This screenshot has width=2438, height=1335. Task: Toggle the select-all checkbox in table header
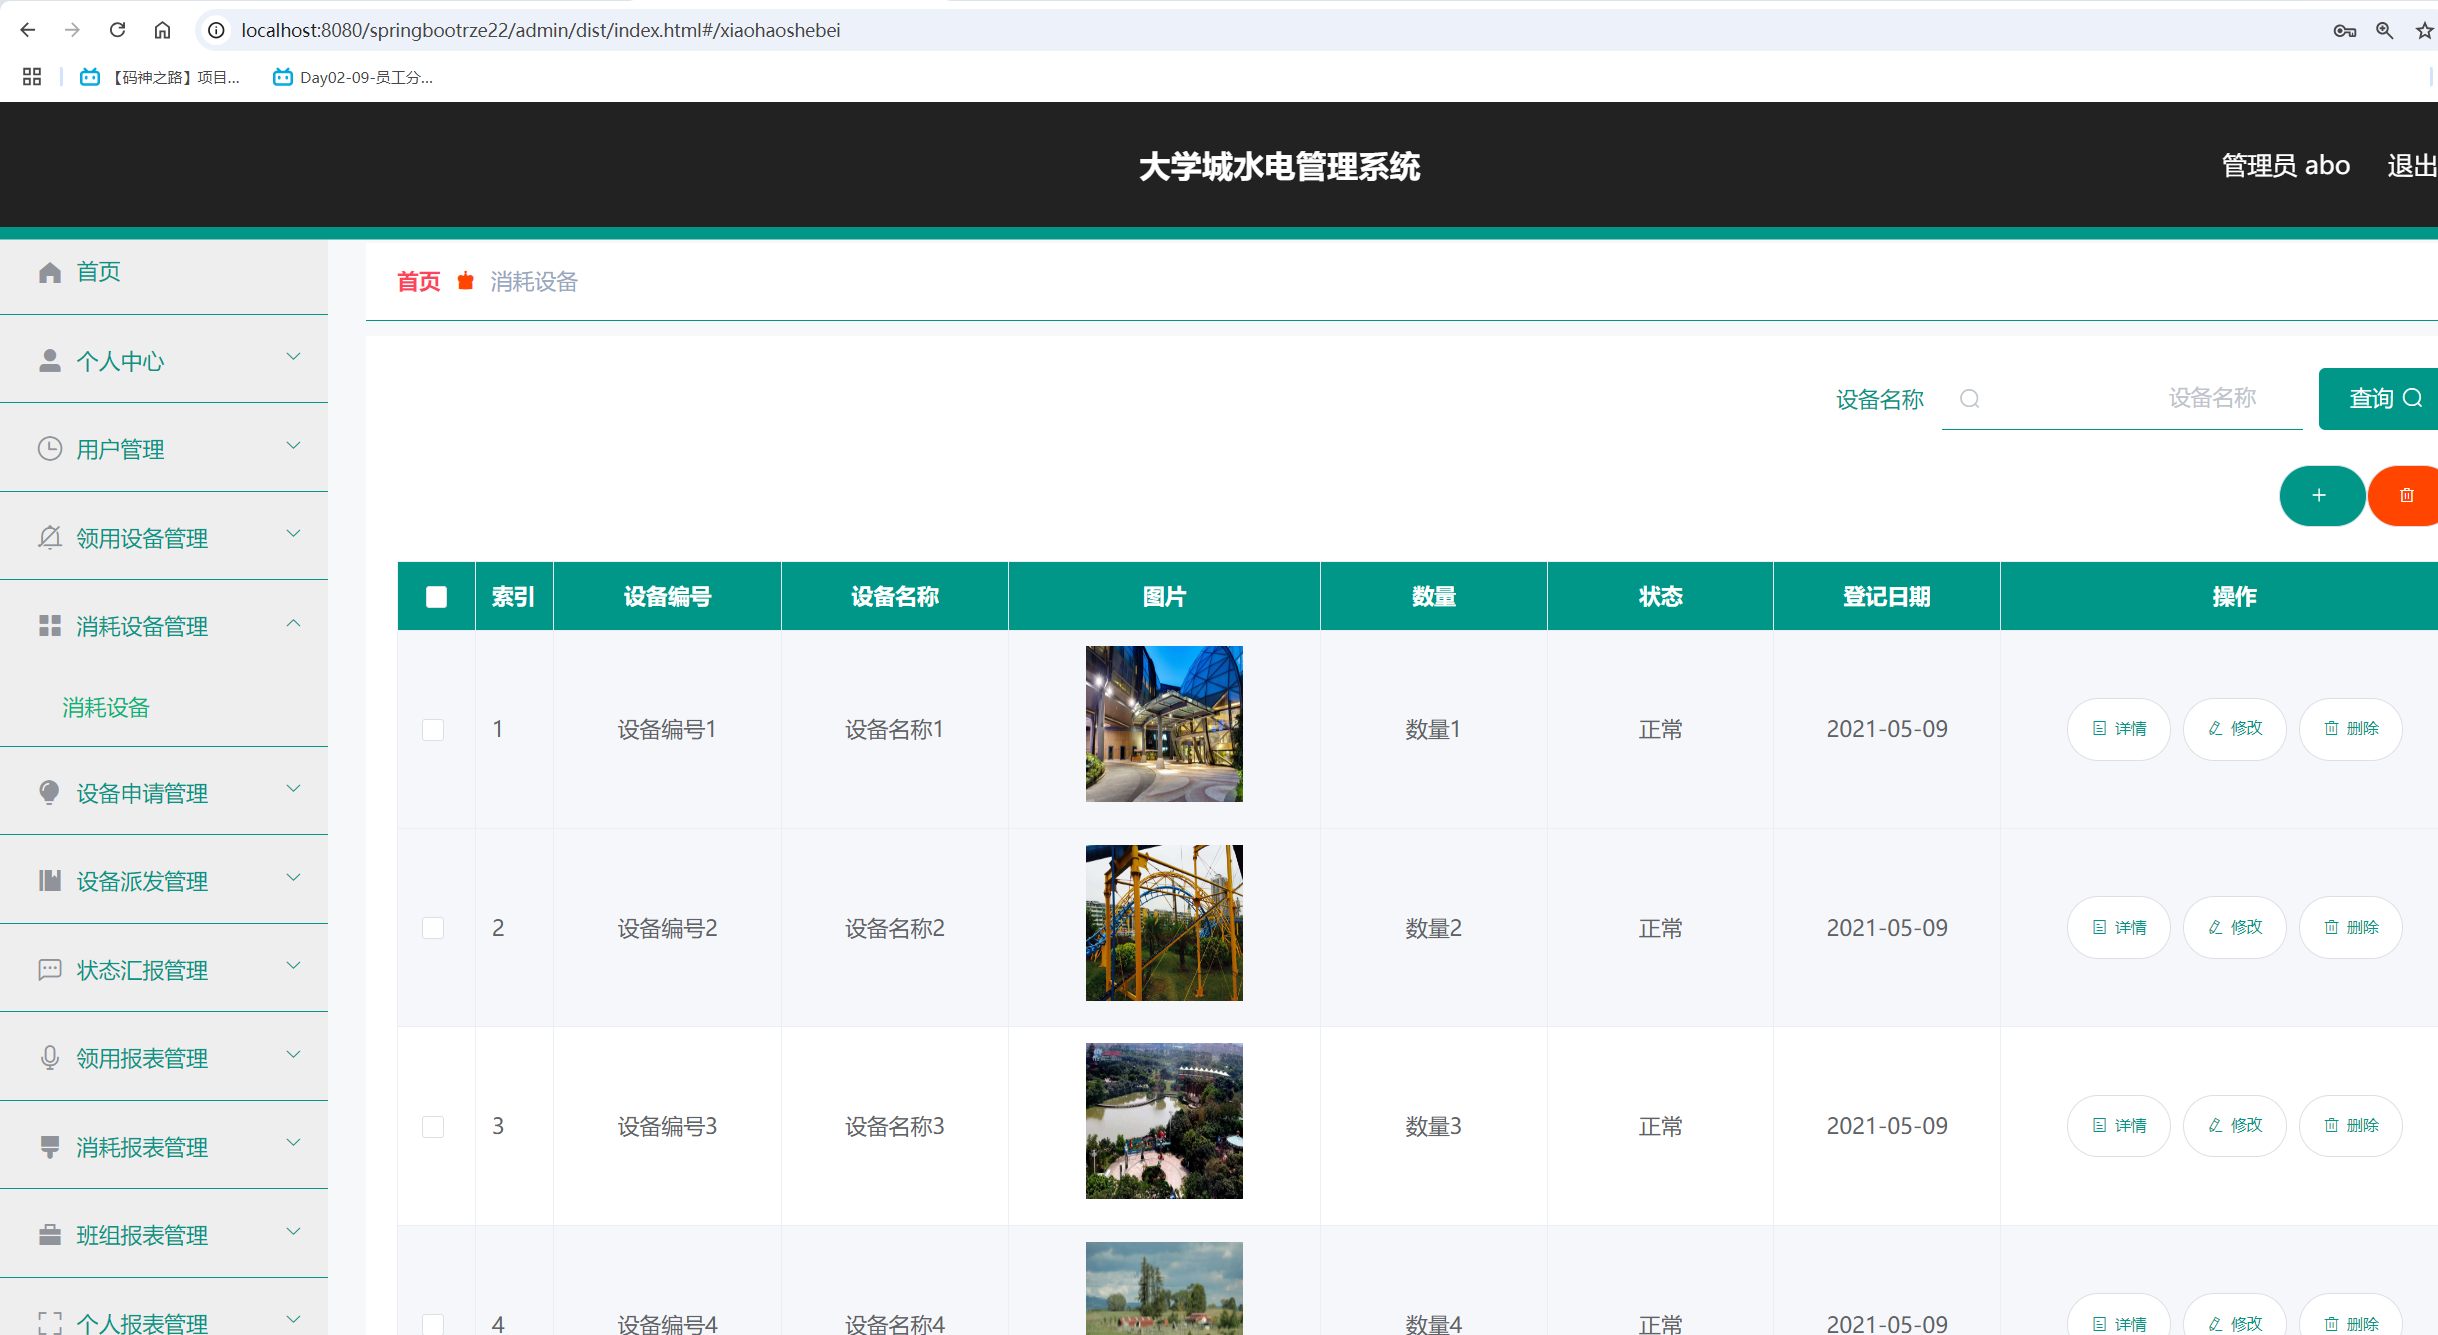point(435,596)
